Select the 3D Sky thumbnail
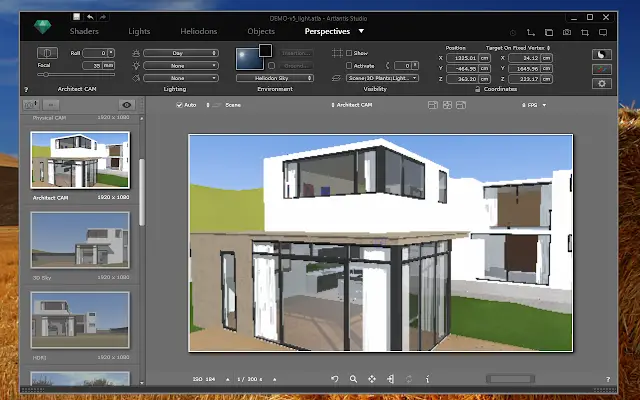The image size is (640, 400). (80, 240)
